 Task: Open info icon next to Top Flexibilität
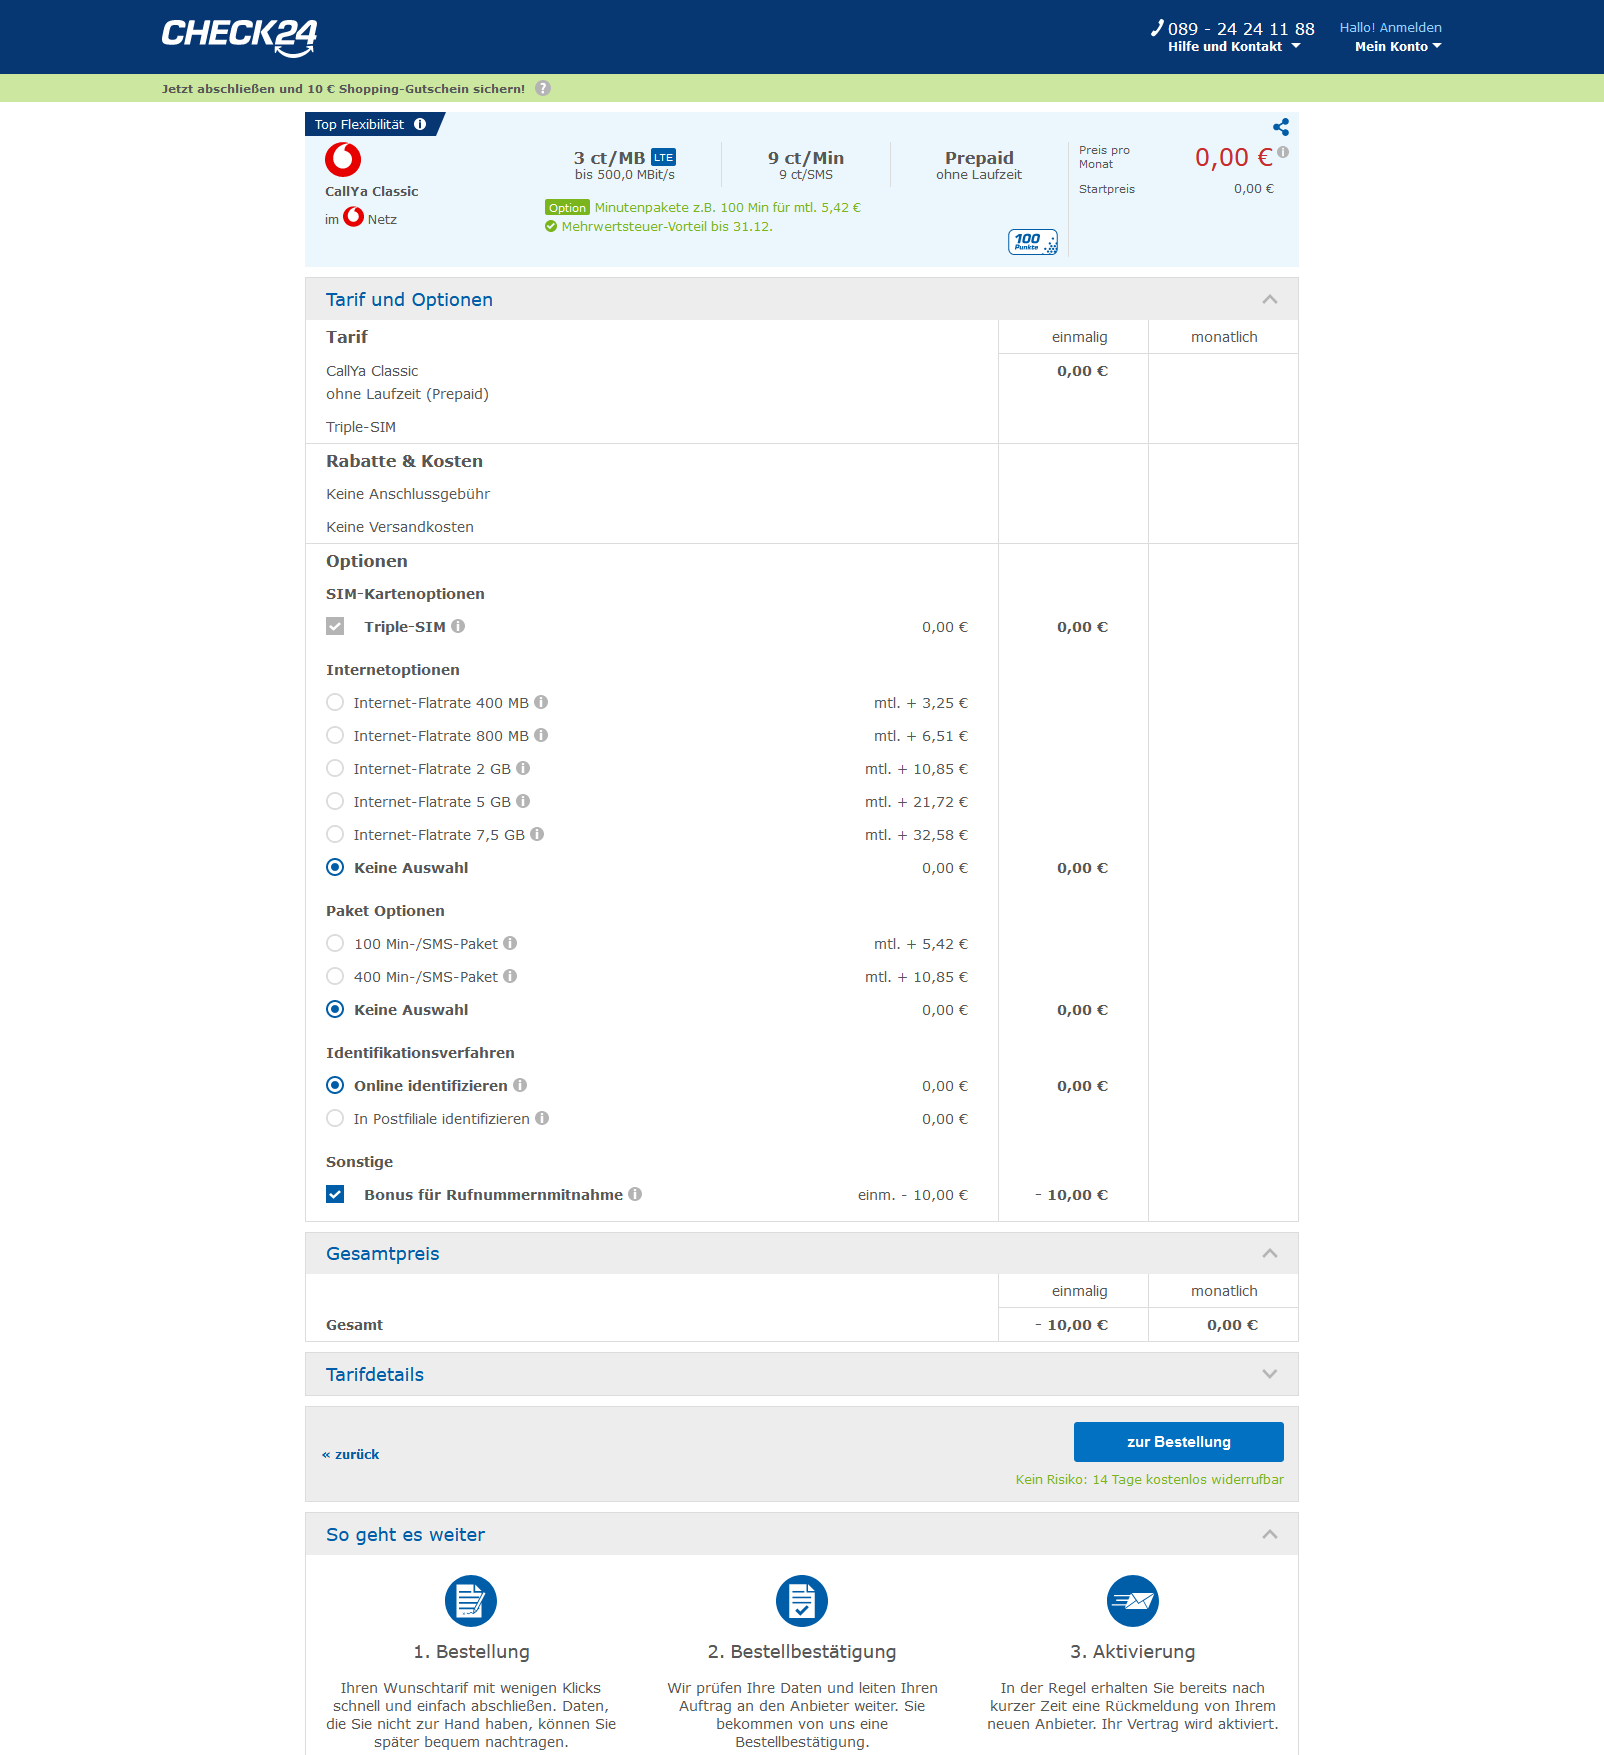tap(420, 125)
